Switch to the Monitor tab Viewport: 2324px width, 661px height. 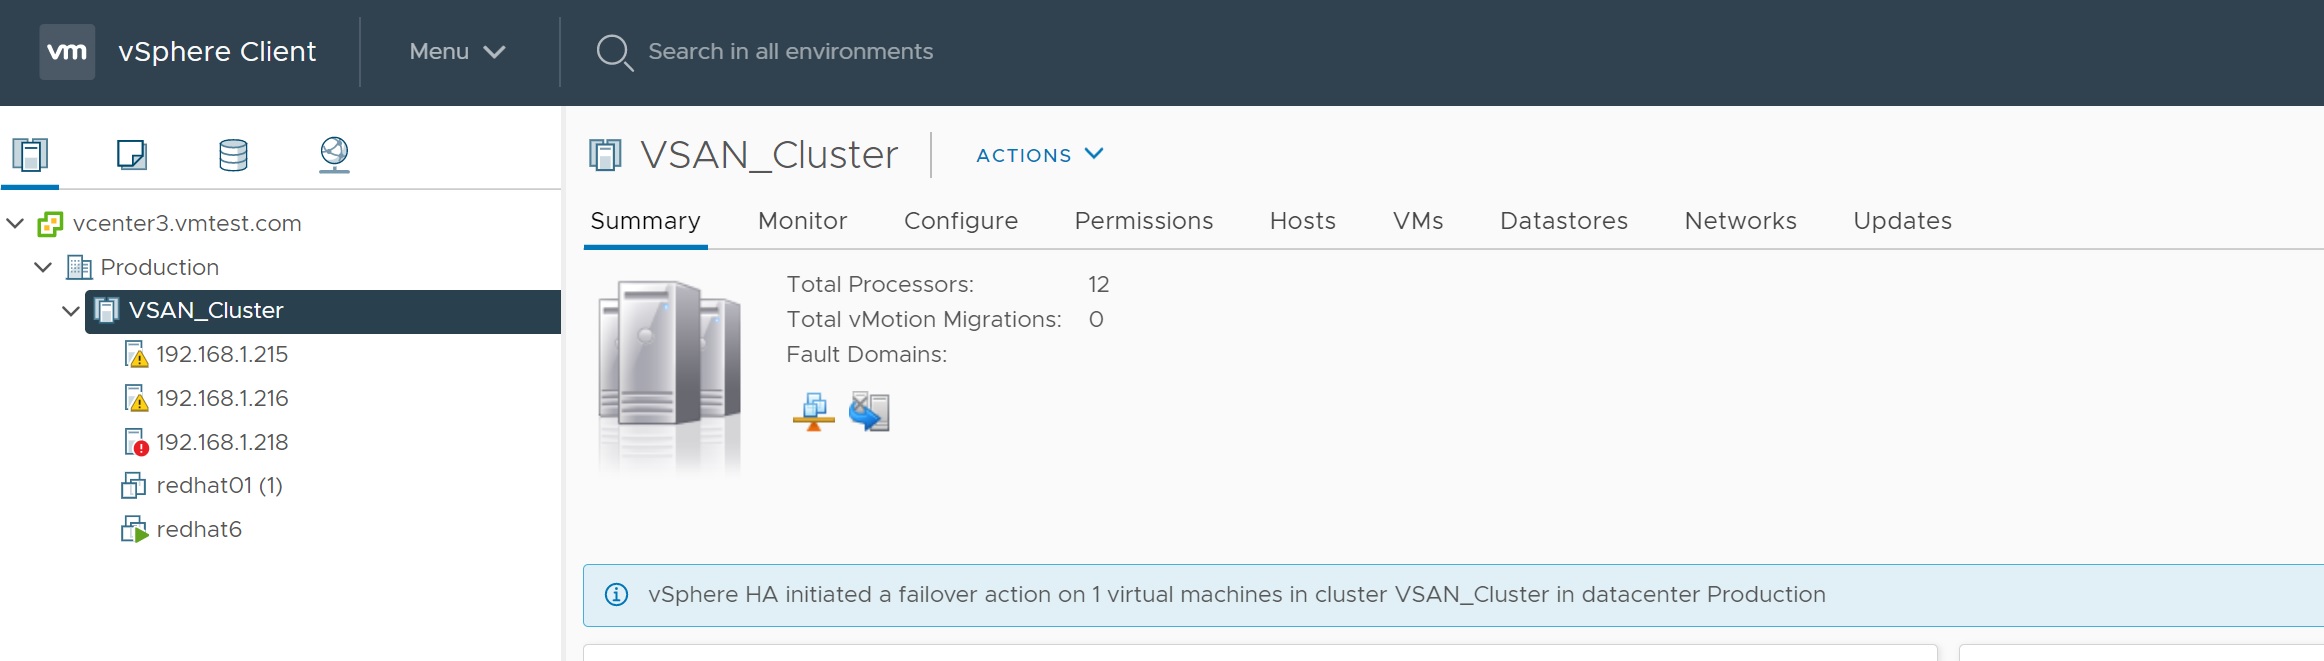802,221
